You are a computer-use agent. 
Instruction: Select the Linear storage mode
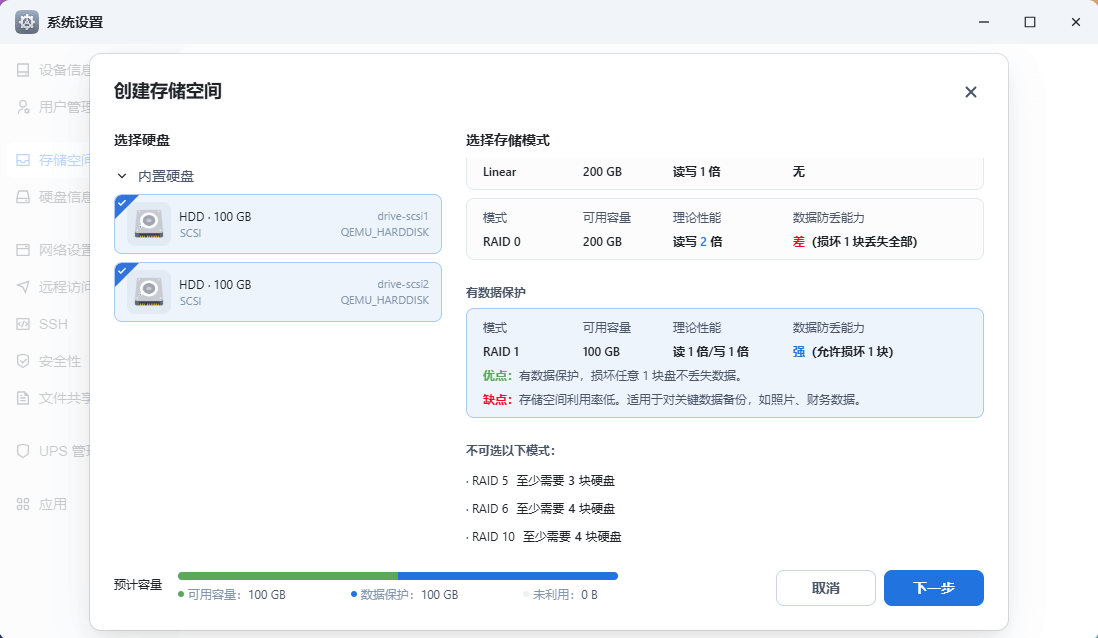click(724, 172)
